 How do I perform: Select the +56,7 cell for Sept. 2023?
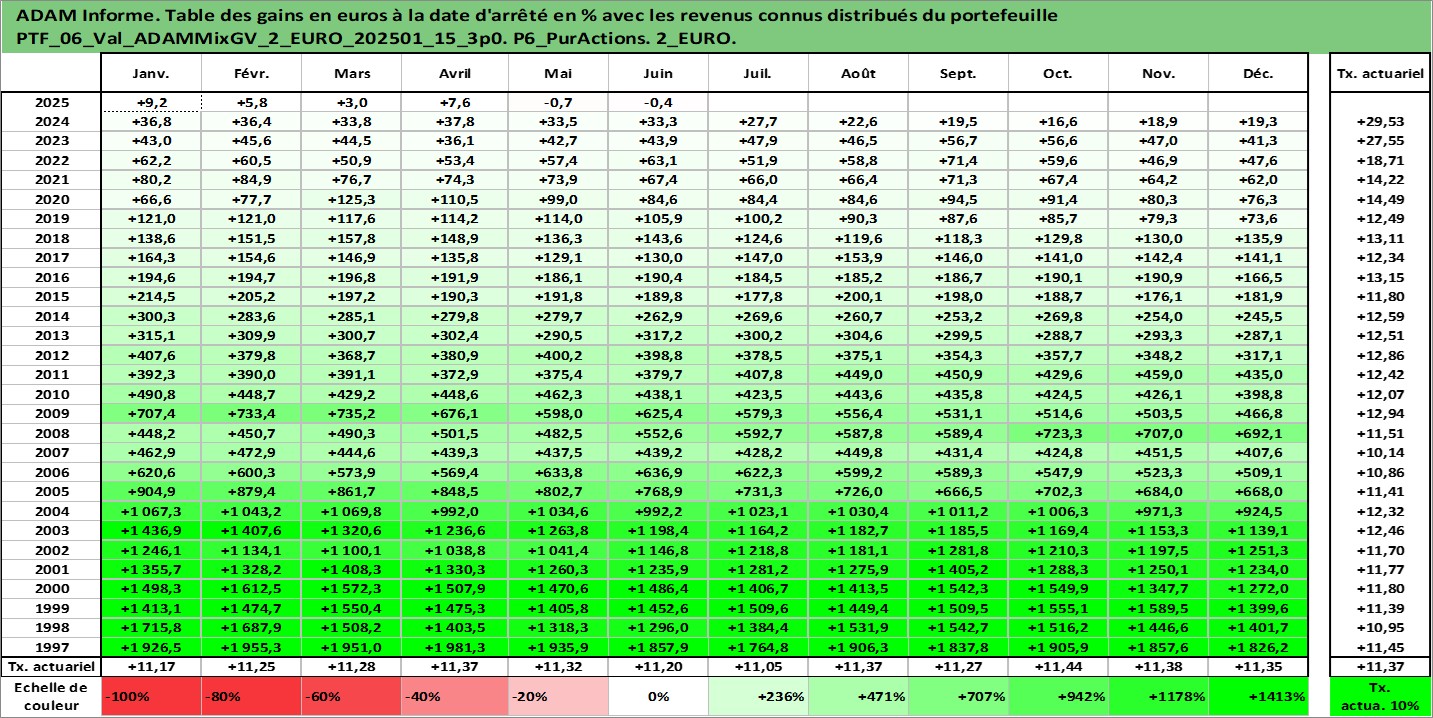[x=958, y=141]
